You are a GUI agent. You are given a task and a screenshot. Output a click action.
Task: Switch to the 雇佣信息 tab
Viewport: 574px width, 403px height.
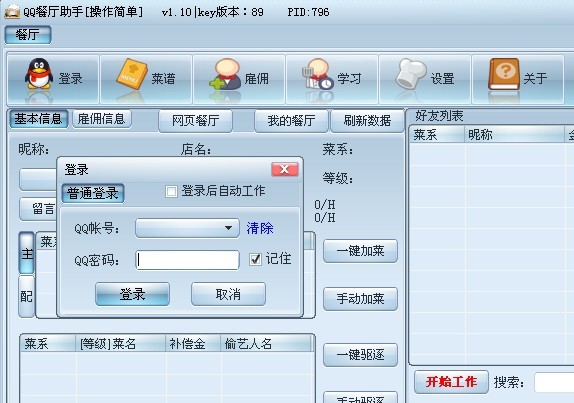pyautogui.click(x=102, y=119)
